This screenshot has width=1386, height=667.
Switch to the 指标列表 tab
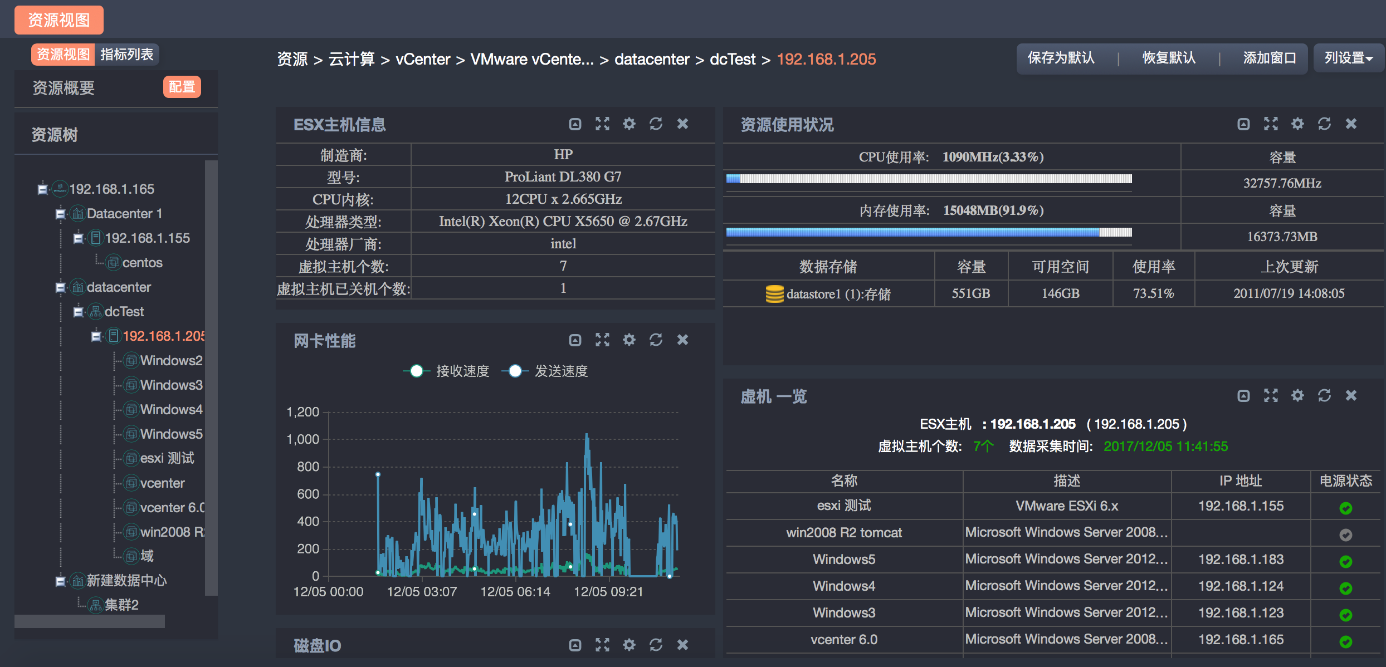[127, 55]
